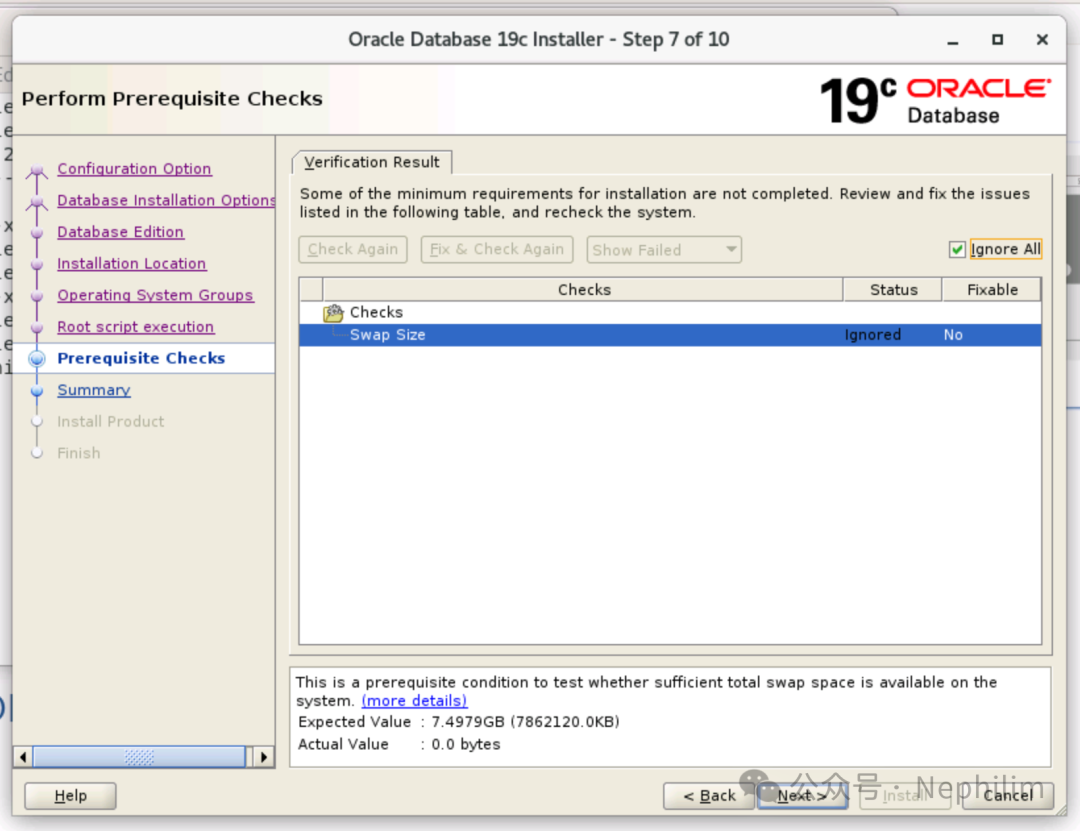Screen dimensions: 1080x831
Task: Select the Verification Result tab
Action: click(x=372, y=162)
